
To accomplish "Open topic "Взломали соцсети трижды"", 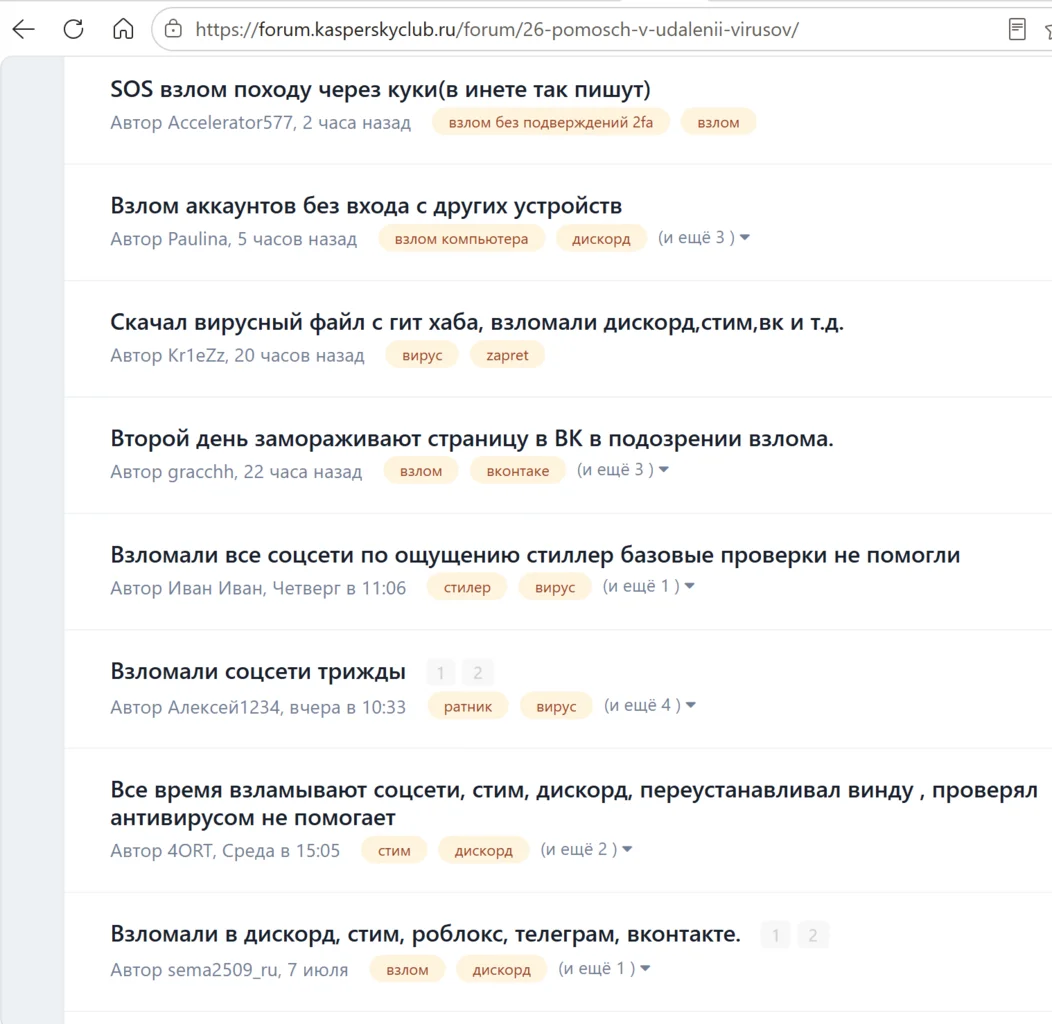I will pyautogui.click(x=258, y=671).
